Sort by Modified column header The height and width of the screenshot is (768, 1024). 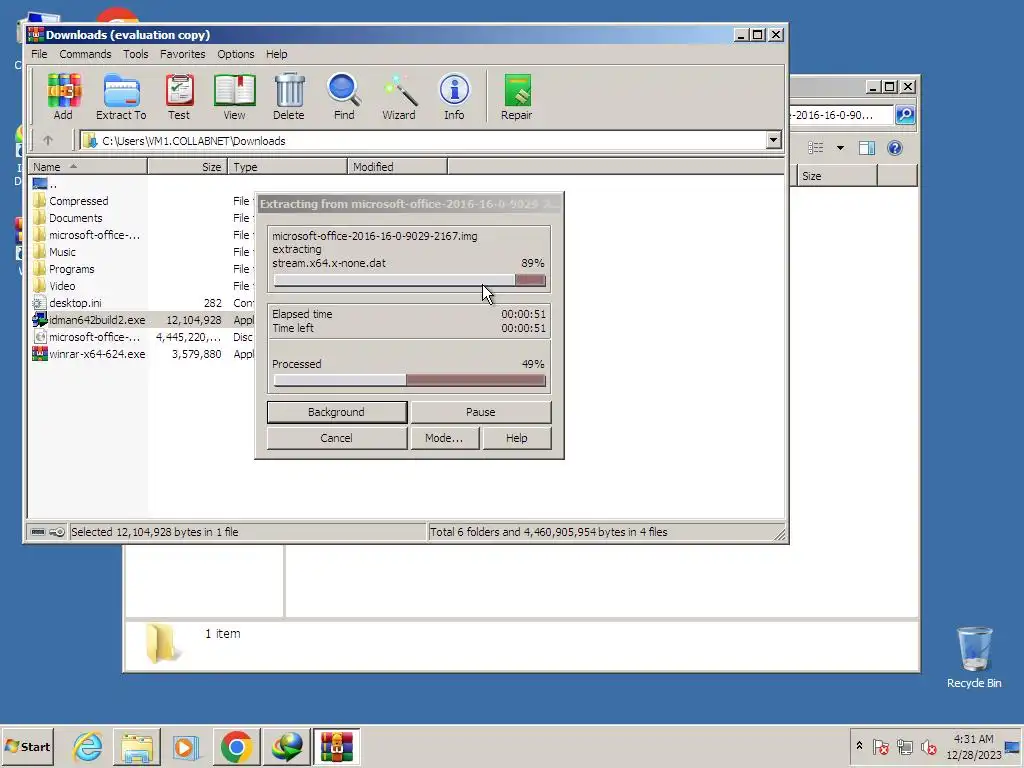[398, 167]
